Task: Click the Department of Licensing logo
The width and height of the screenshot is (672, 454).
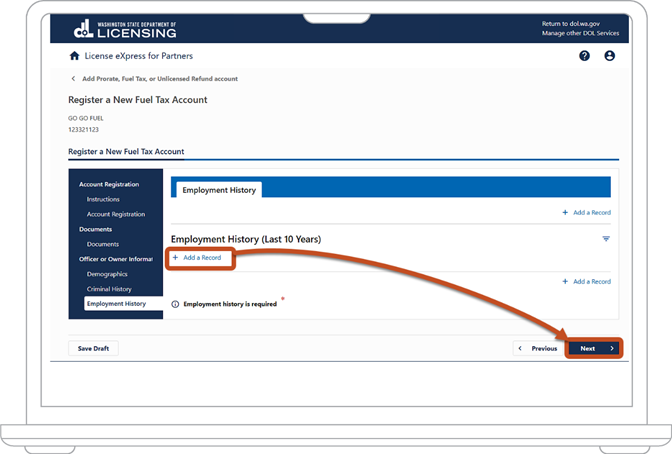Action: point(125,29)
